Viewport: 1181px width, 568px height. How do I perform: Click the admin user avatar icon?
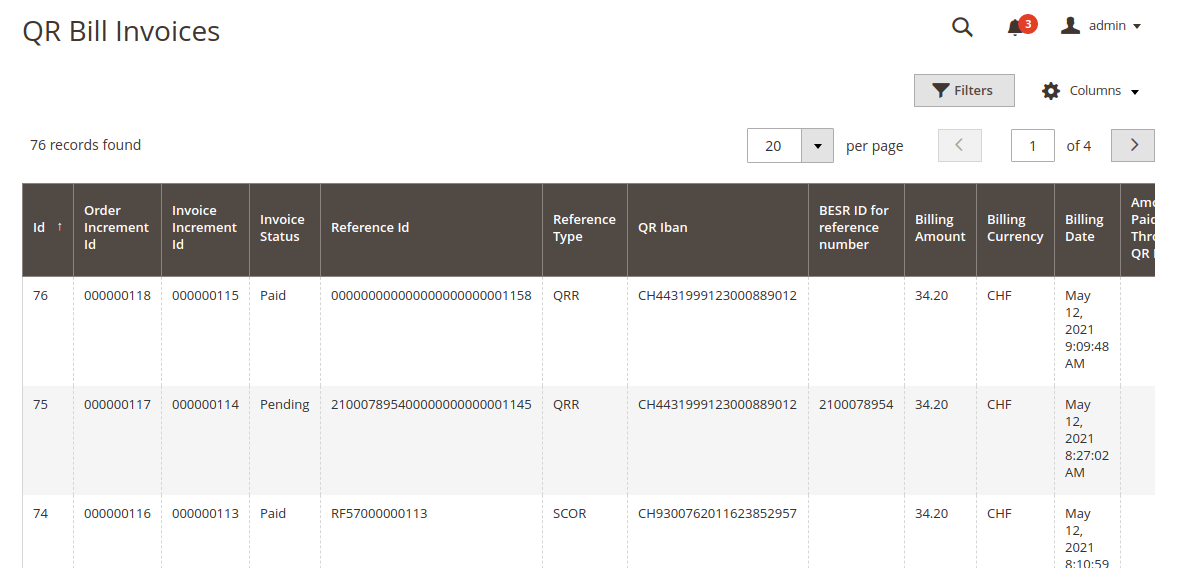click(1070, 26)
